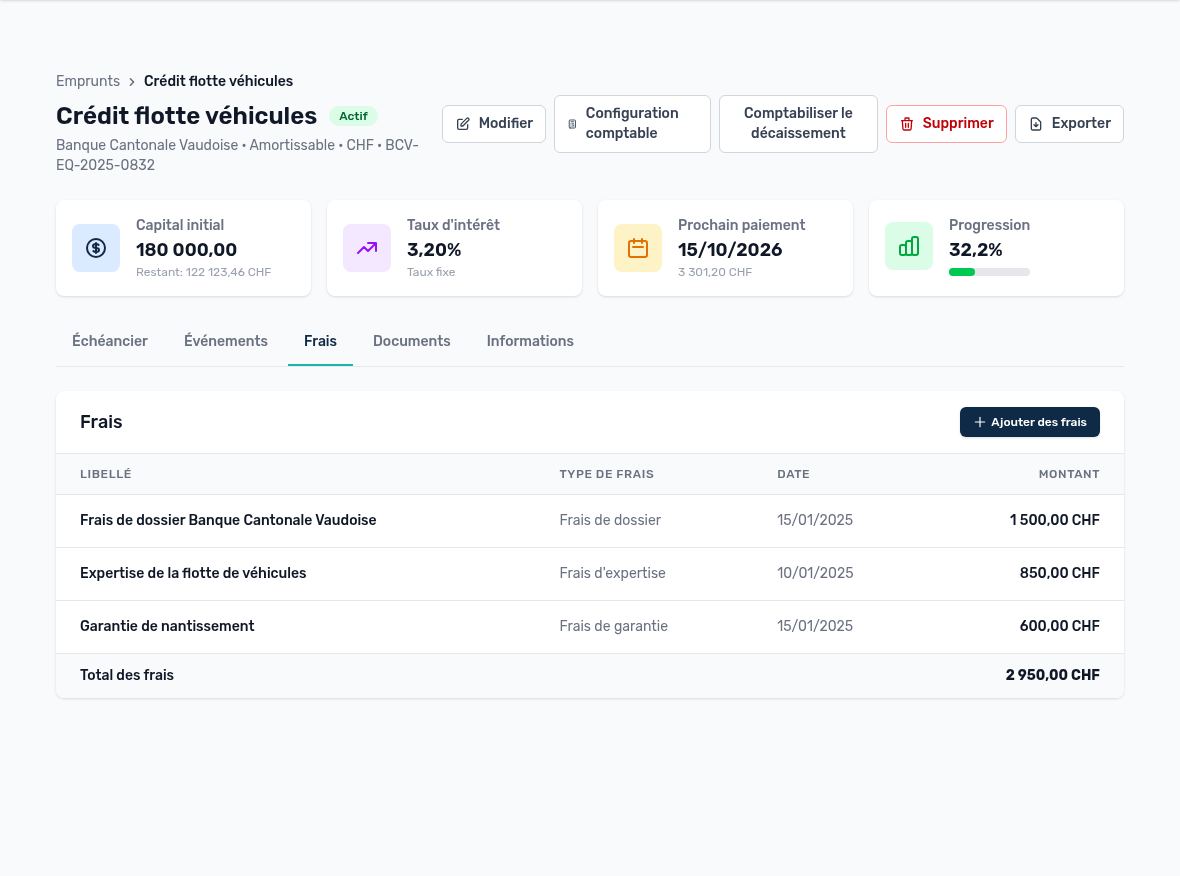The image size is (1180, 876).
Task: Click the Libellé column header
Action: (x=106, y=474)
